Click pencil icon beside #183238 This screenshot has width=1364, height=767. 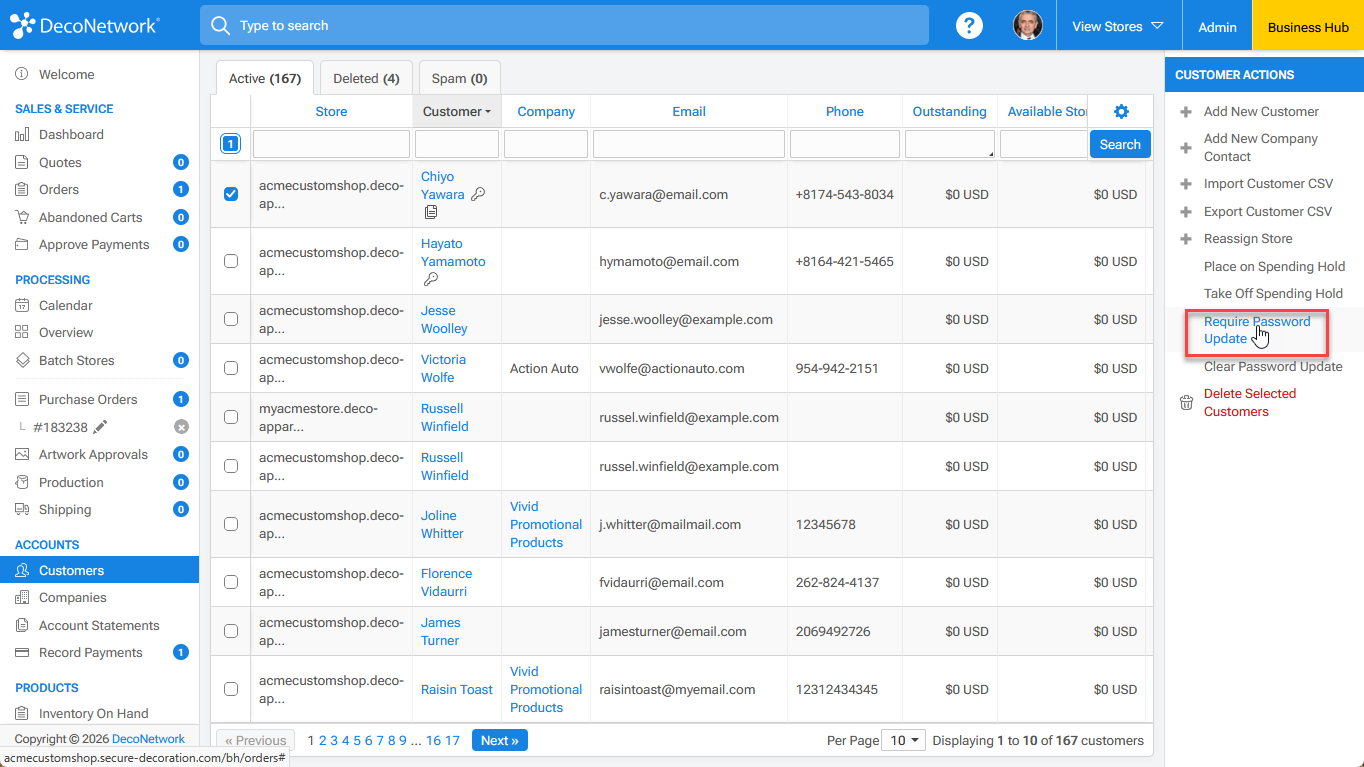click(100, 427)
